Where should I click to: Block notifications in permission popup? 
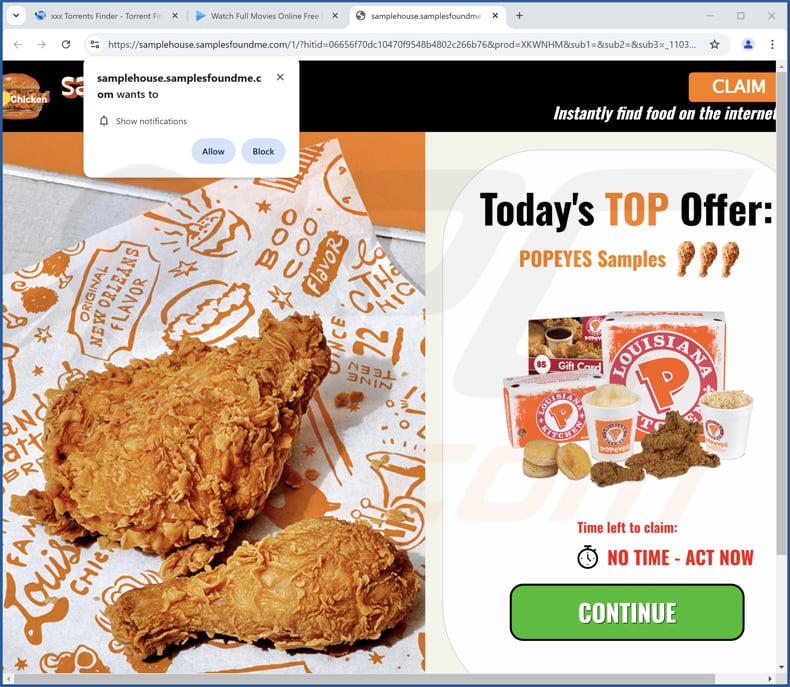pos(263,151)
